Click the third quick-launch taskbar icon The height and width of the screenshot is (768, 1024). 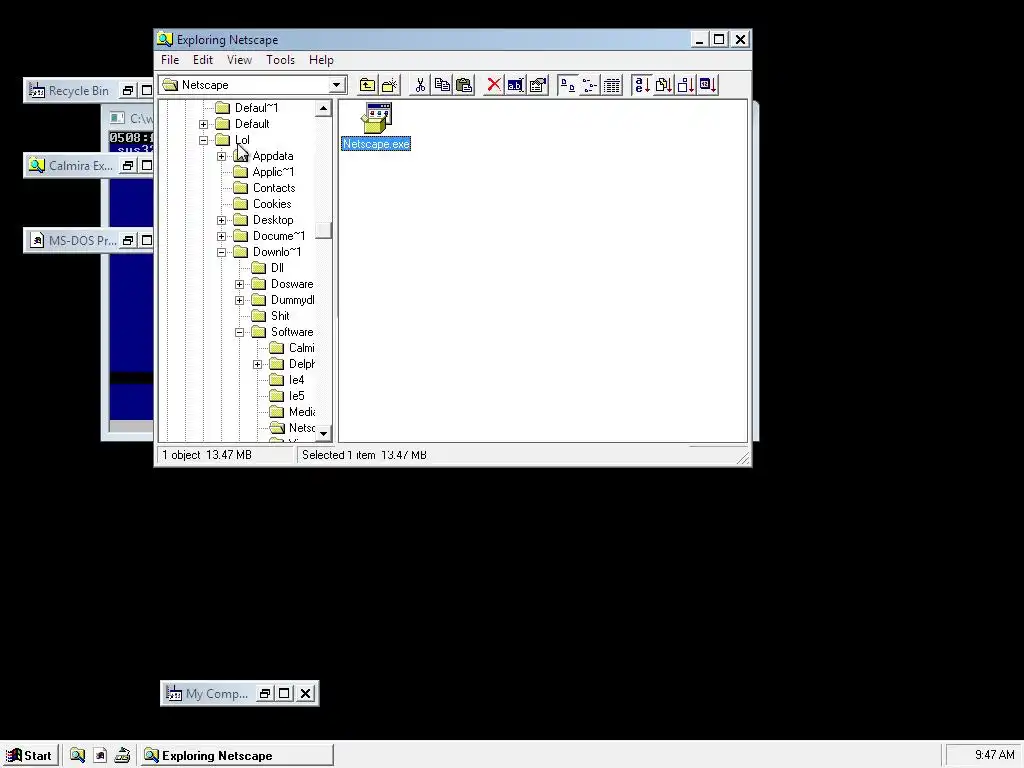(x=122, y=755)
